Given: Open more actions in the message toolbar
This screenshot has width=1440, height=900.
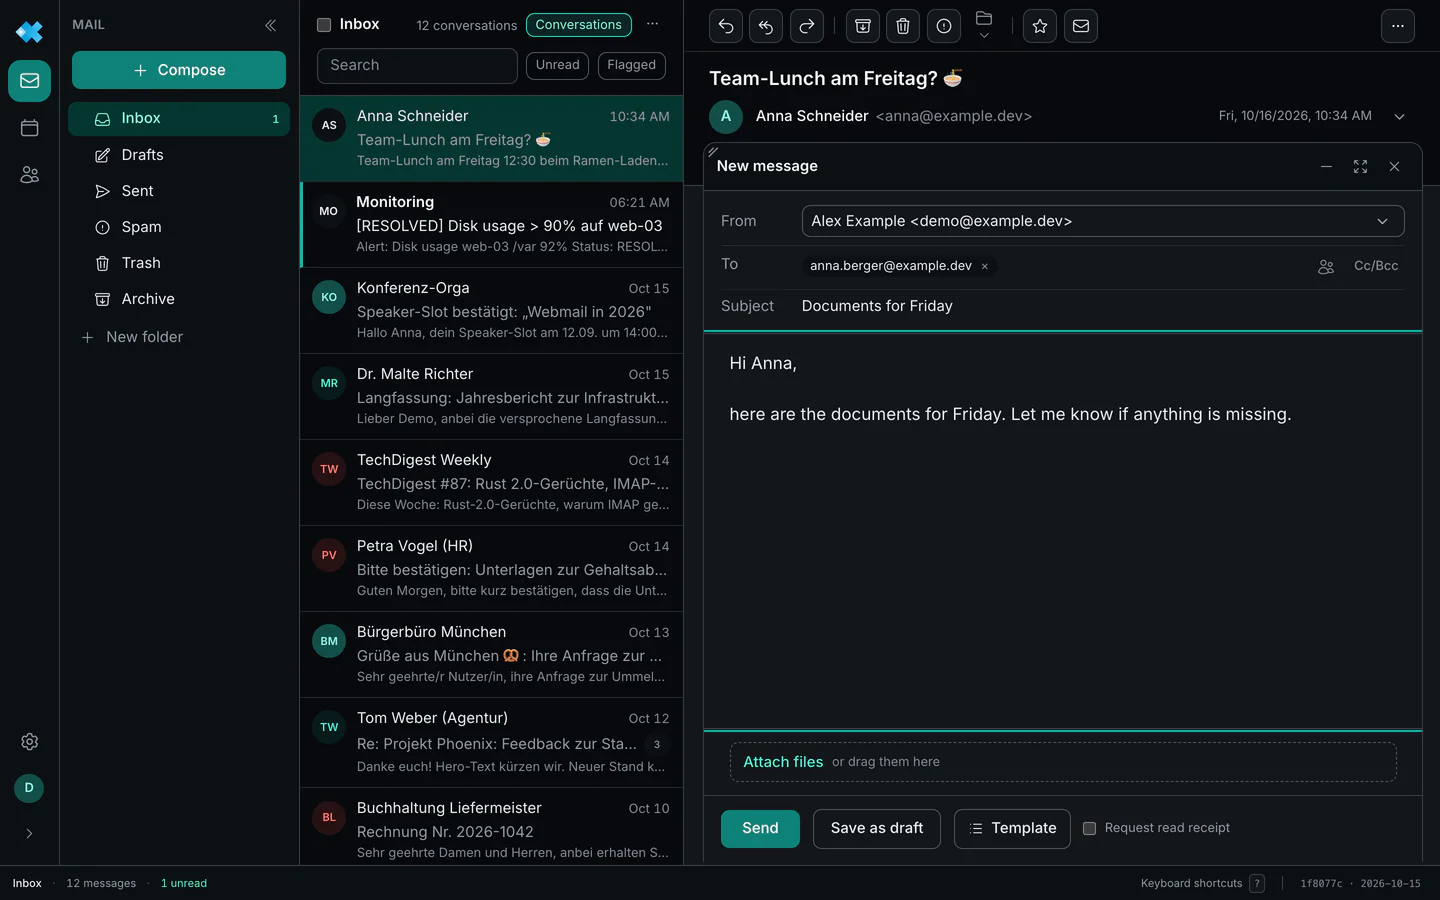Looking at the screenshot, I should tap(1398, 26).
